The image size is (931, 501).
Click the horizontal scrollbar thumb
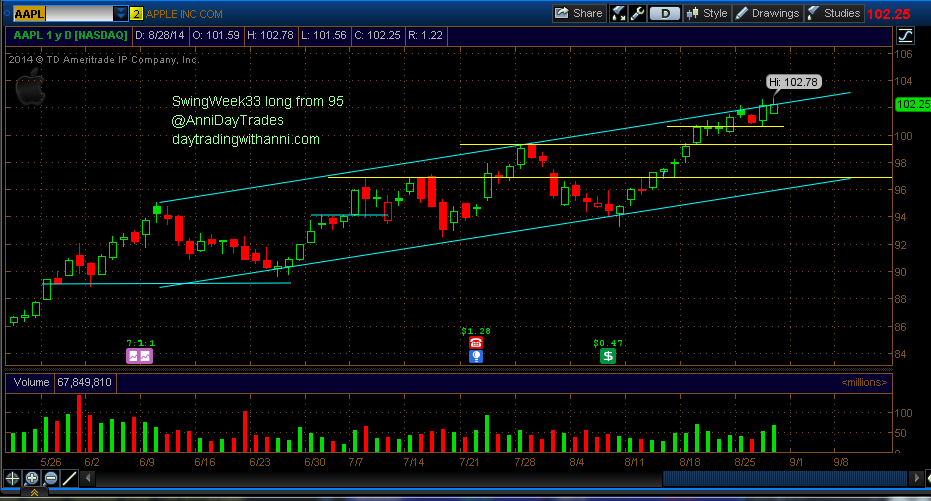(784, 478)
